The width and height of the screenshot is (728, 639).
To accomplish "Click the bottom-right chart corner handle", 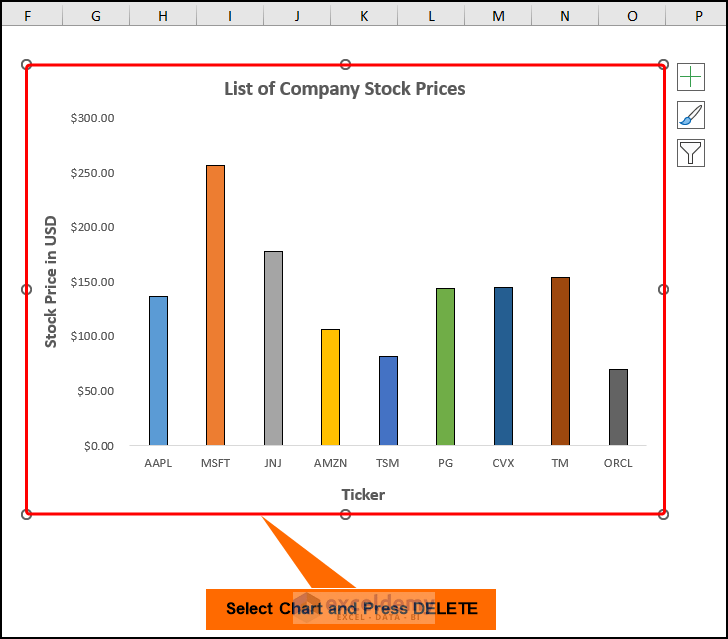I will coord(663,514).
